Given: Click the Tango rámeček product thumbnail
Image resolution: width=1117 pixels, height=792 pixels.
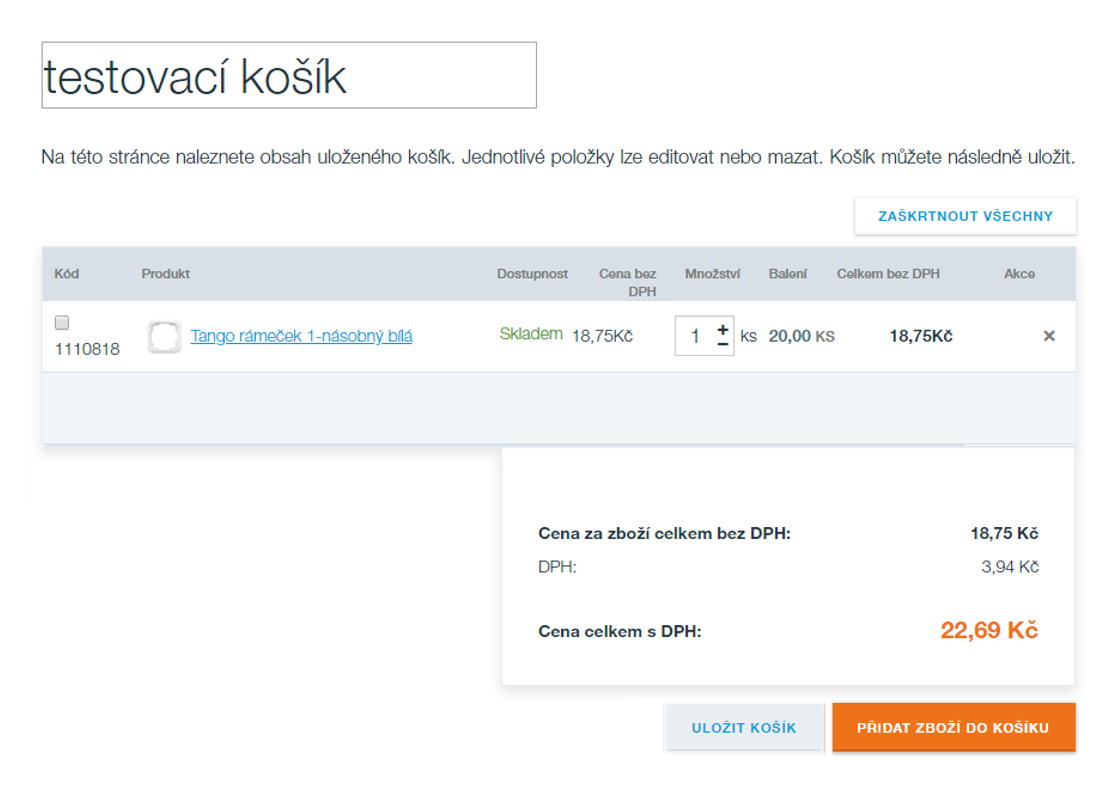Looking at the screenshot, I should click(x=164, y=337).
